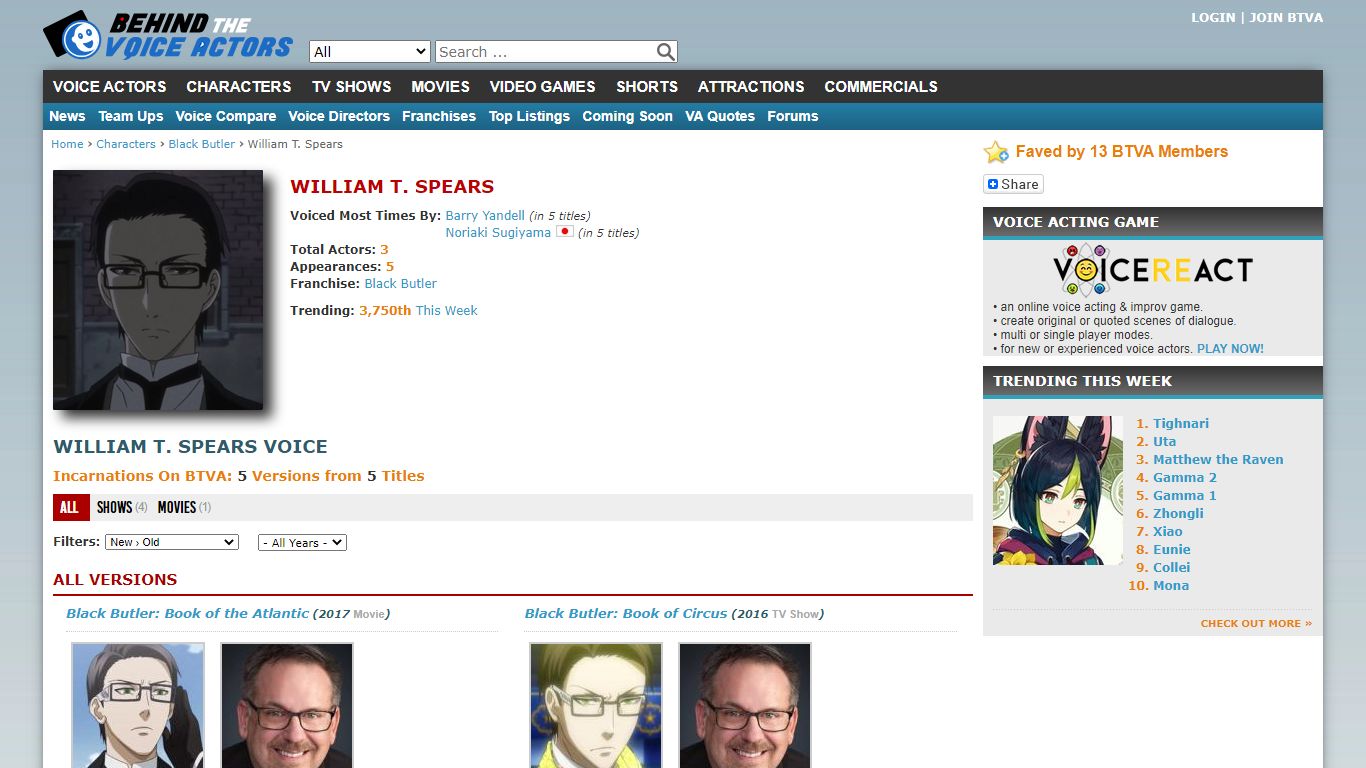Click the This Week trending link
The image size is (1366, 768).
pyautogui.click(x=447, y=310)
